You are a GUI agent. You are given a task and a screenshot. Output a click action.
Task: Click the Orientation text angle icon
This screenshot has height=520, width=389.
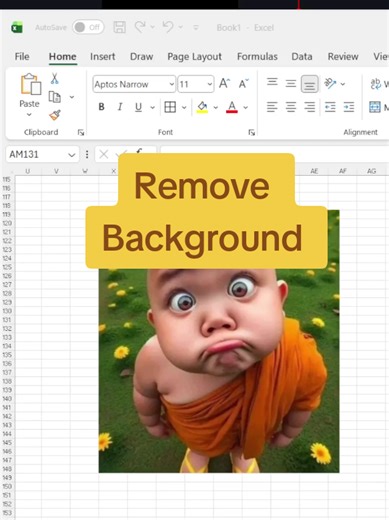(330, 83)
